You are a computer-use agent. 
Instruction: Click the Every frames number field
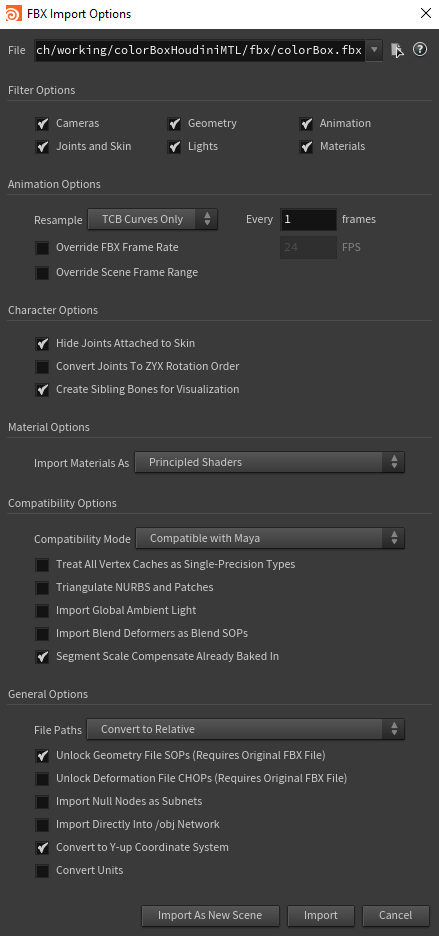(x=308, y=219)
